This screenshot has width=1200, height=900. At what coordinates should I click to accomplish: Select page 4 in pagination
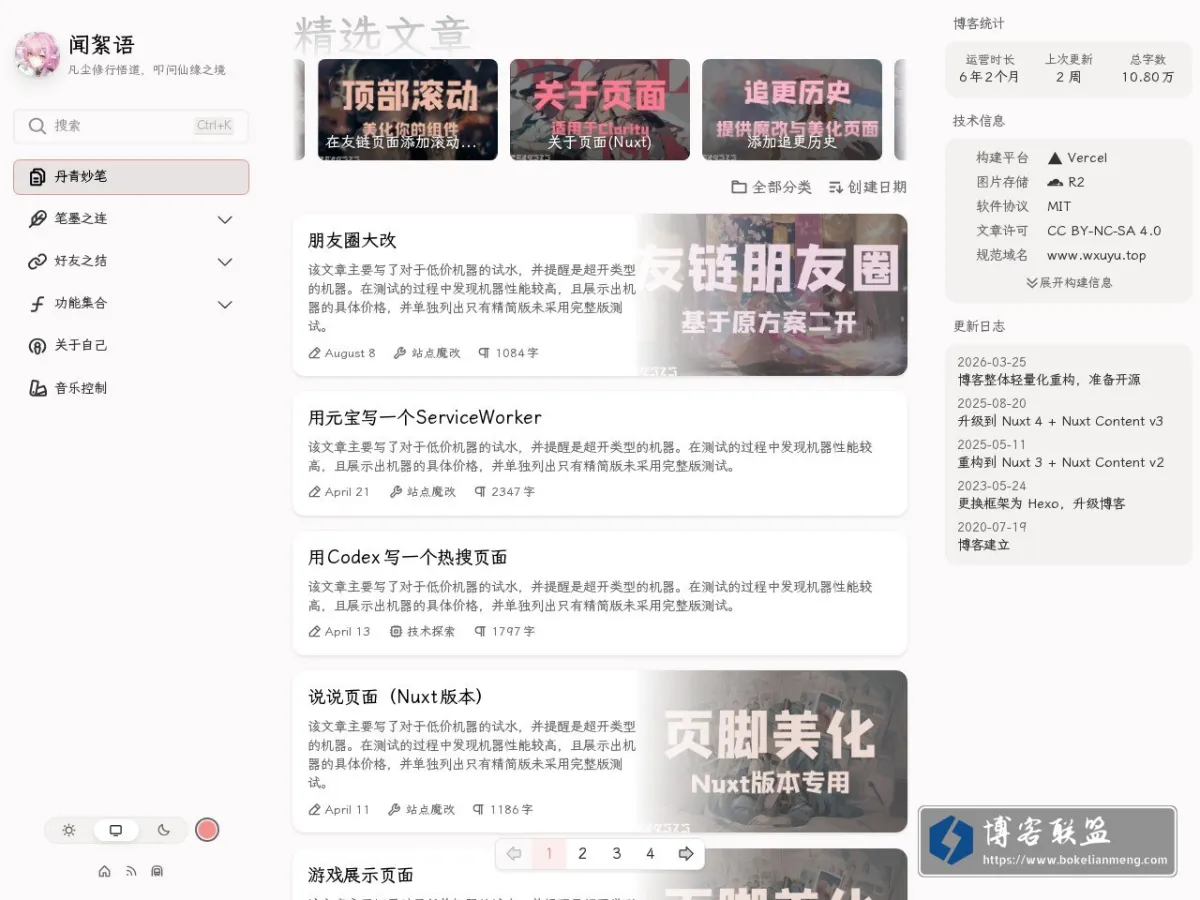(650, 854)
